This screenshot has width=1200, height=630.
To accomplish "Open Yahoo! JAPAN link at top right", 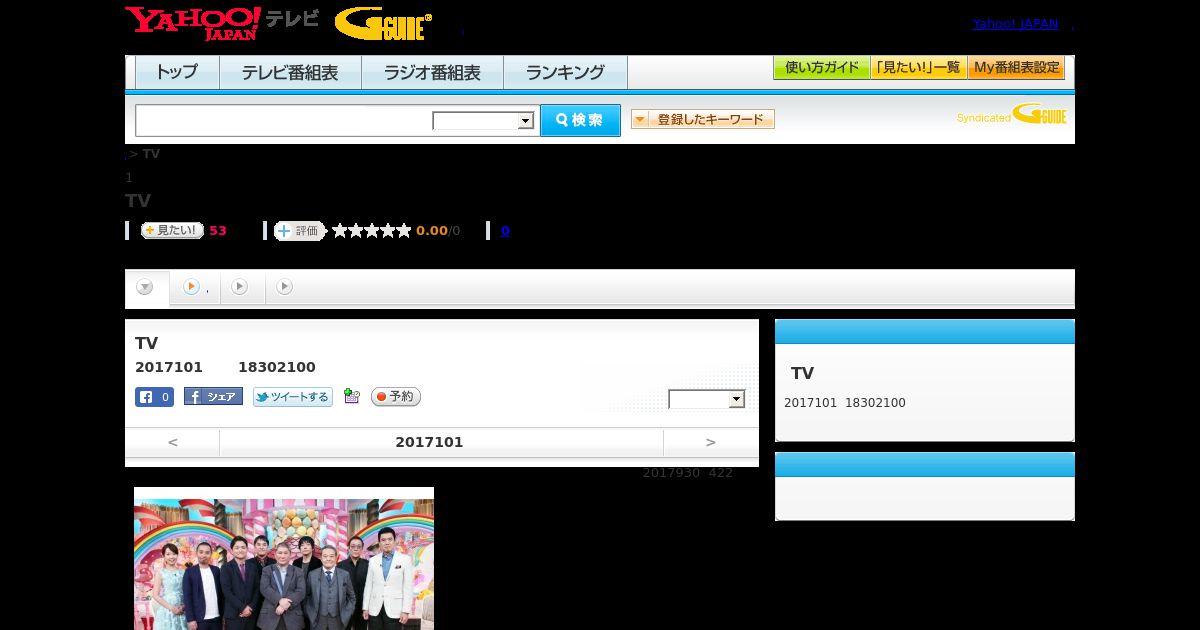I will (1015, 23).
